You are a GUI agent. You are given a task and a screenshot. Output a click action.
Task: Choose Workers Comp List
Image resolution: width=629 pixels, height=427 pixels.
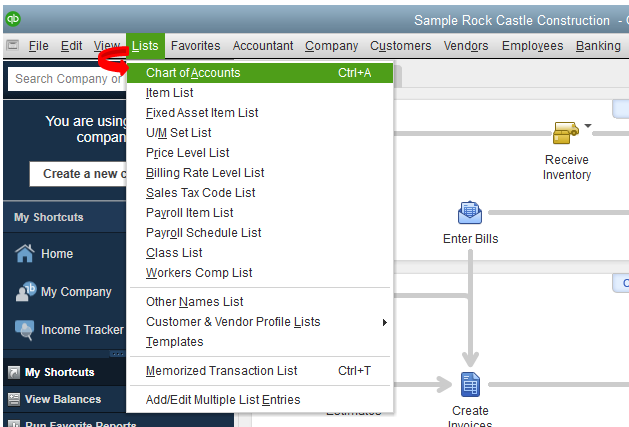pos(260,273)
